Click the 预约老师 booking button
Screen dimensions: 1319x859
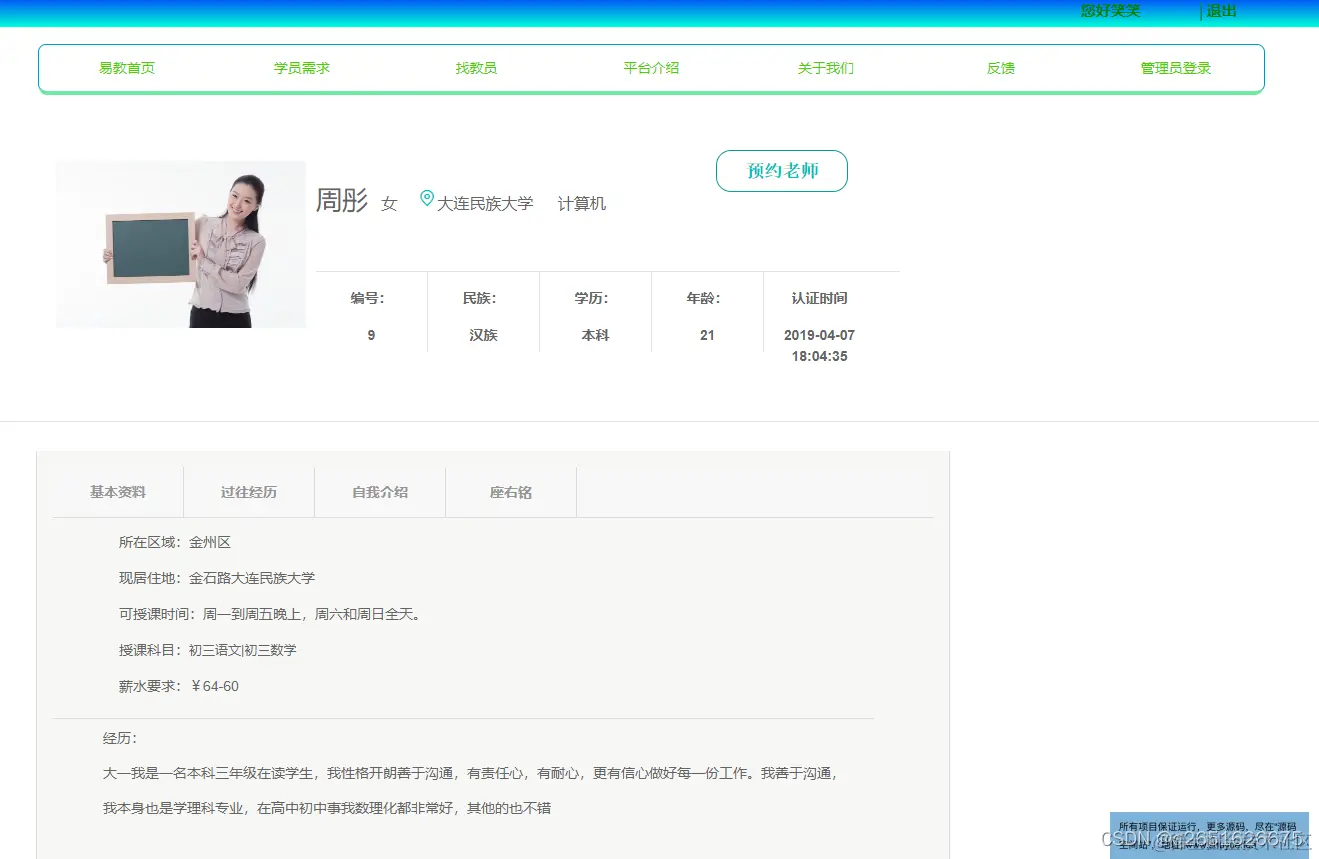[782, 171]
